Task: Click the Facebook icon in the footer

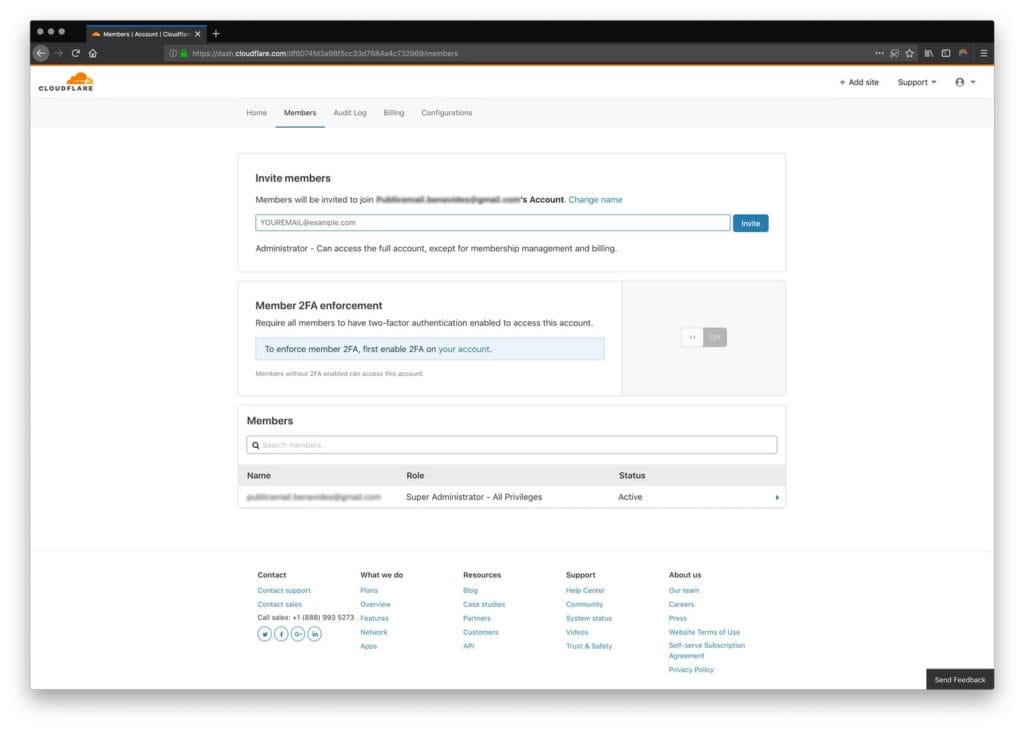Action: (x=281, y=634)
